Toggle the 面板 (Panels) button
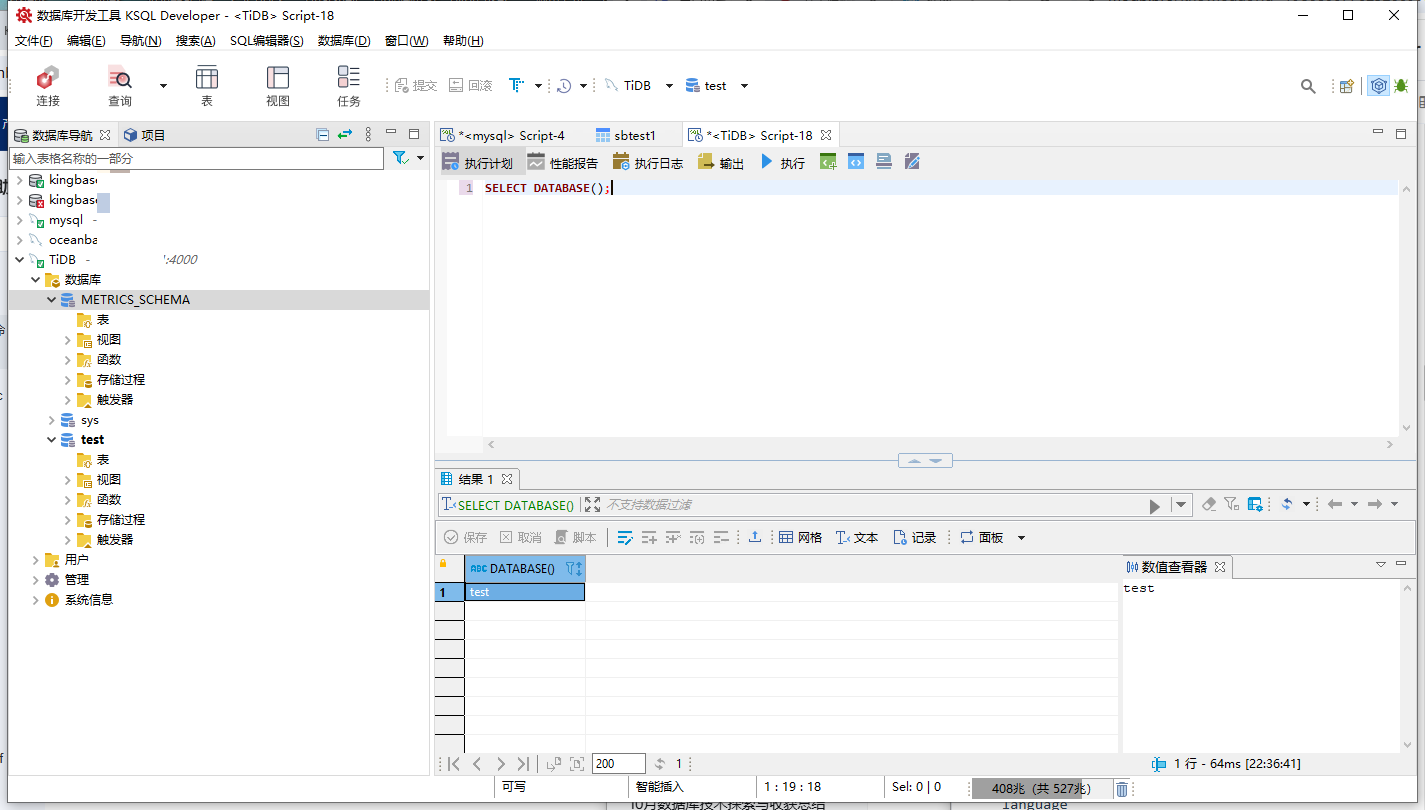The height and width of the screenshot is (810, 1425). pyautogui.click(x=982, y=538)
